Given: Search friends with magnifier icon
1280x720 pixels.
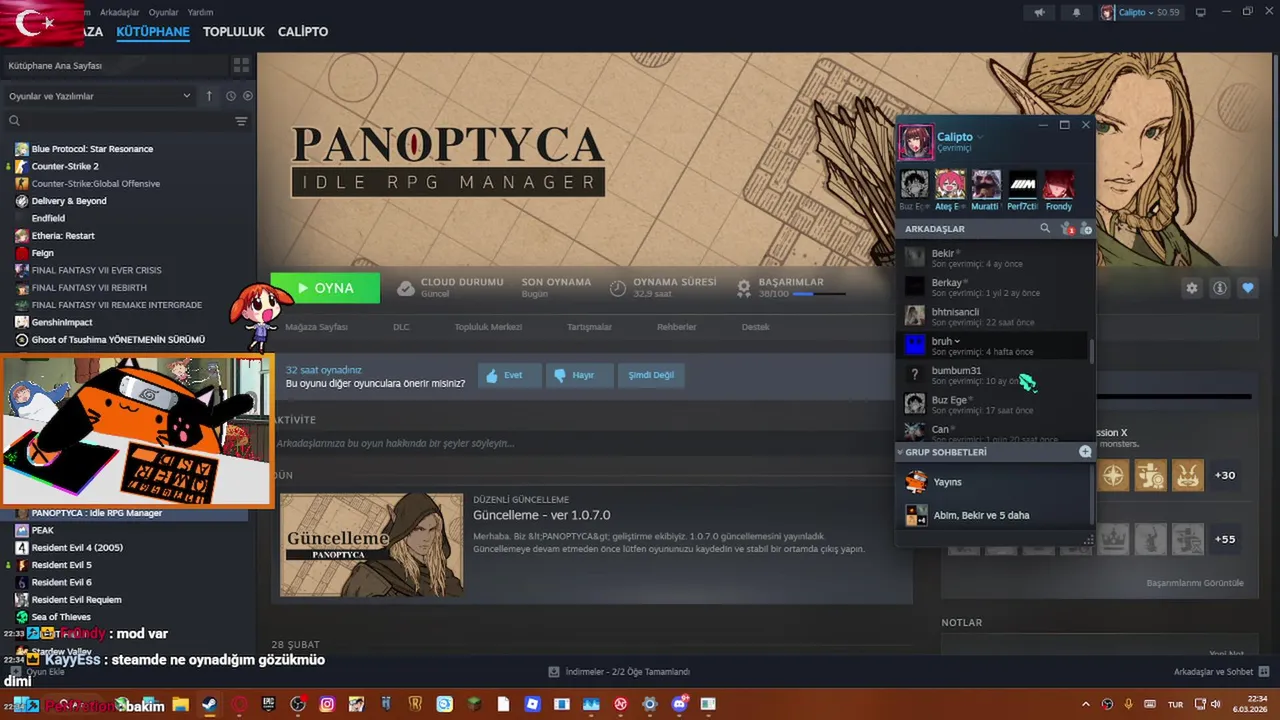Looking at the screenshot, I should click(x=1045, y=229).
